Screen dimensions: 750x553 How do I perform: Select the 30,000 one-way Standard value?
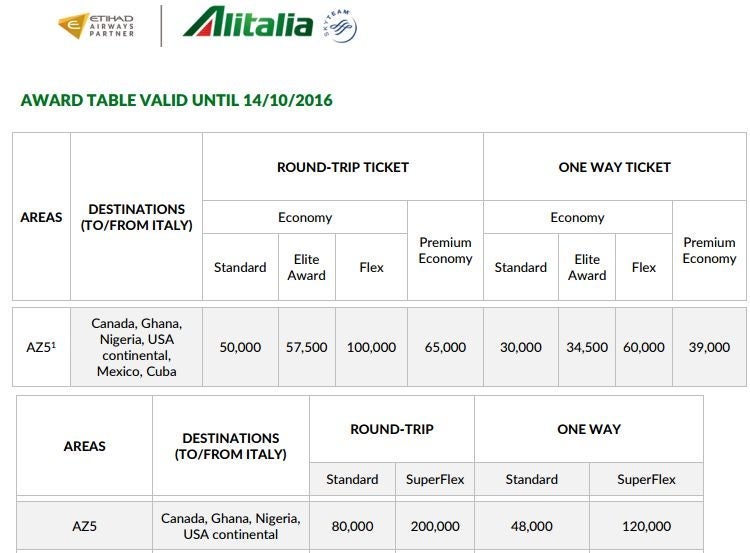pos(520,347)
